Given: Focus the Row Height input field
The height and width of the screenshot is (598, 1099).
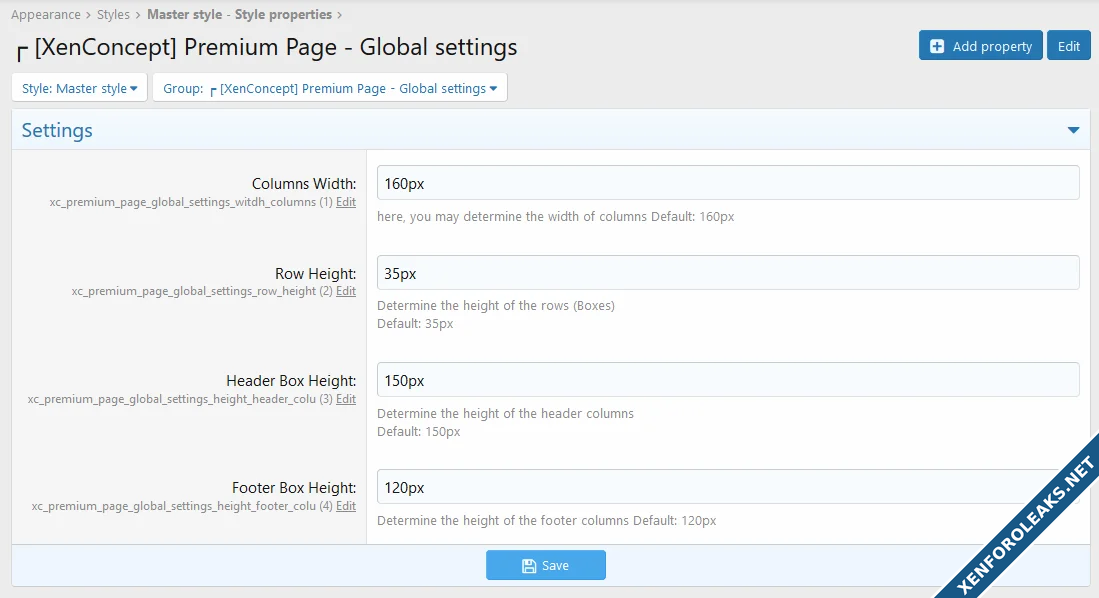Looking at the screenshot, I should click(x=728, y=273).
